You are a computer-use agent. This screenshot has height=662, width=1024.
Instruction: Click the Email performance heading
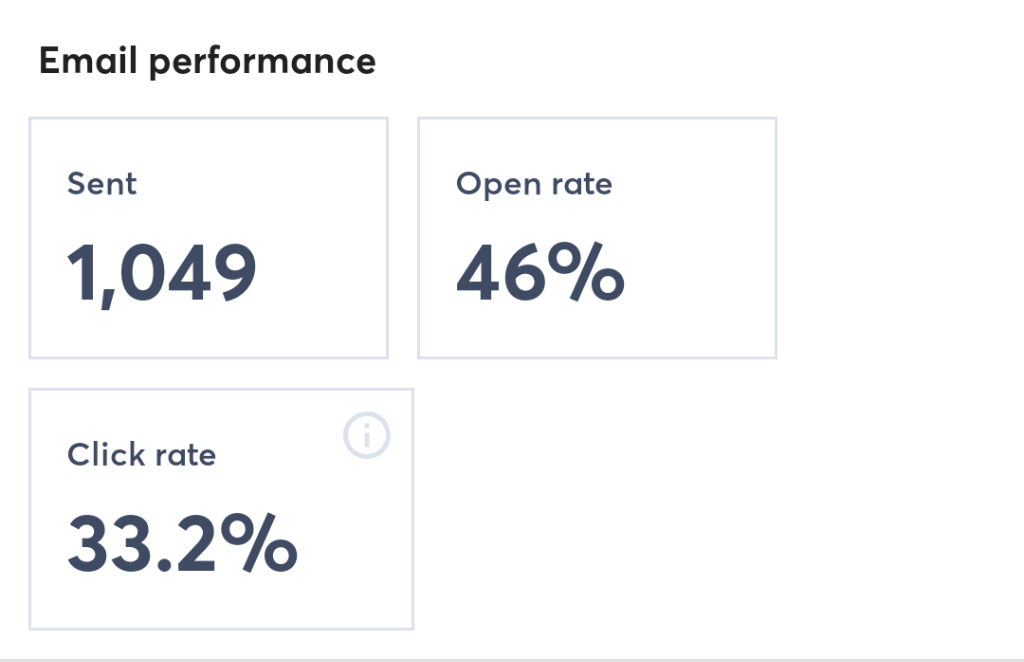206,60
